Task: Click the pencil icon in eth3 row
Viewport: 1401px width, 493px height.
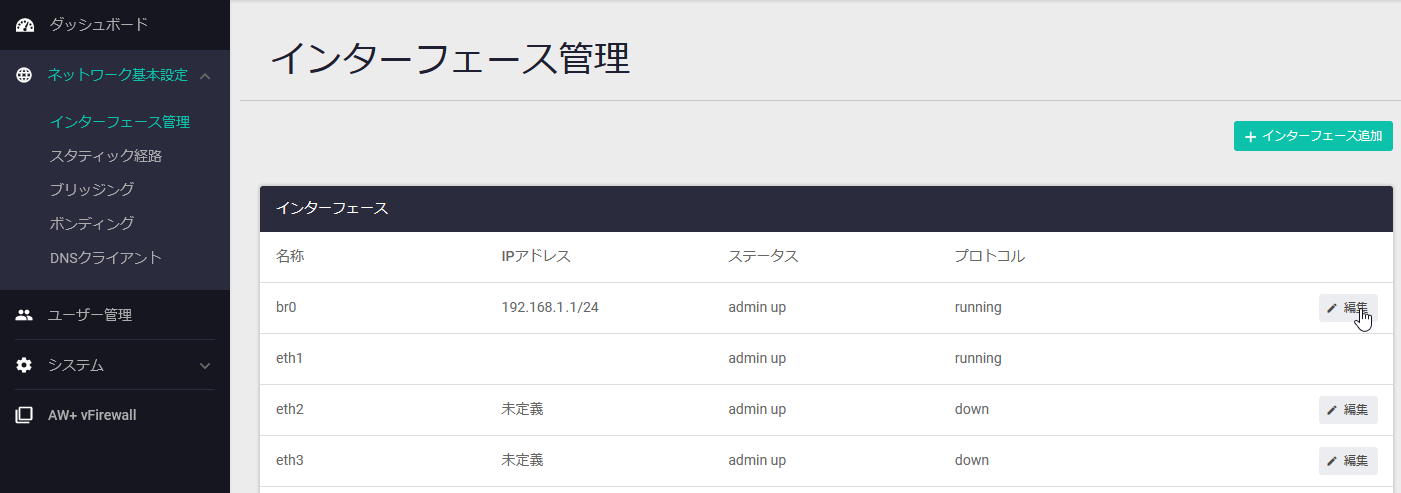Action: 1331,461
